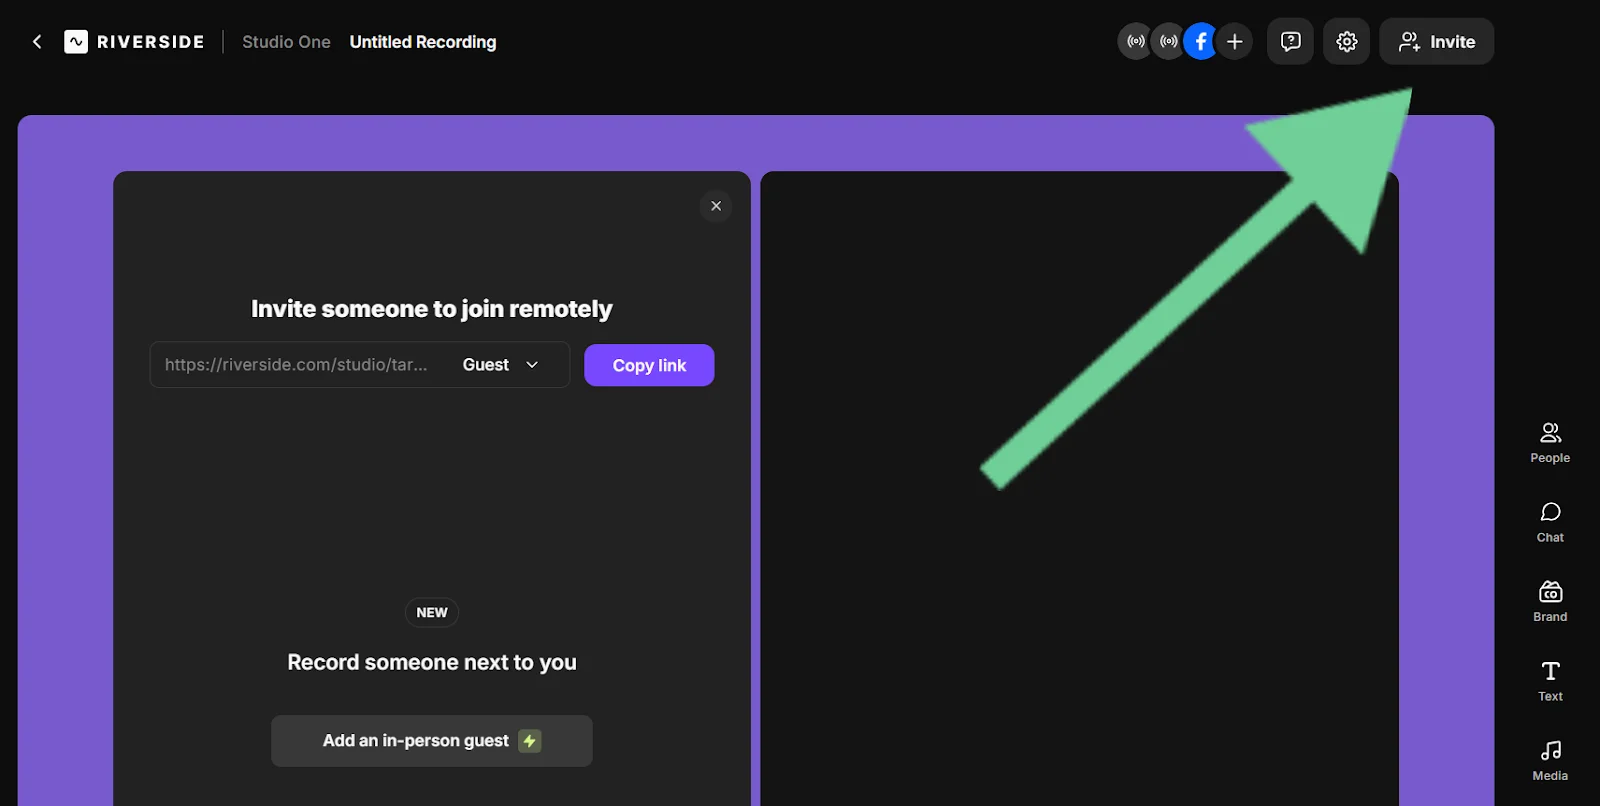
Task: Click 'Record someone next to you' heading
Action: click(432, 662)
